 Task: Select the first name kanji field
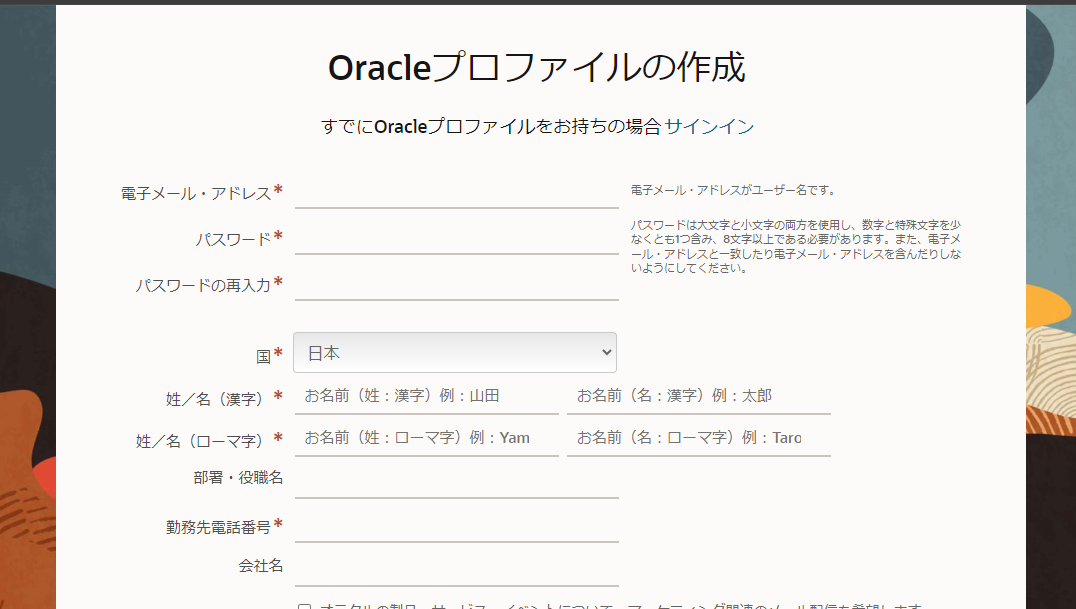[x=700, y=396]
